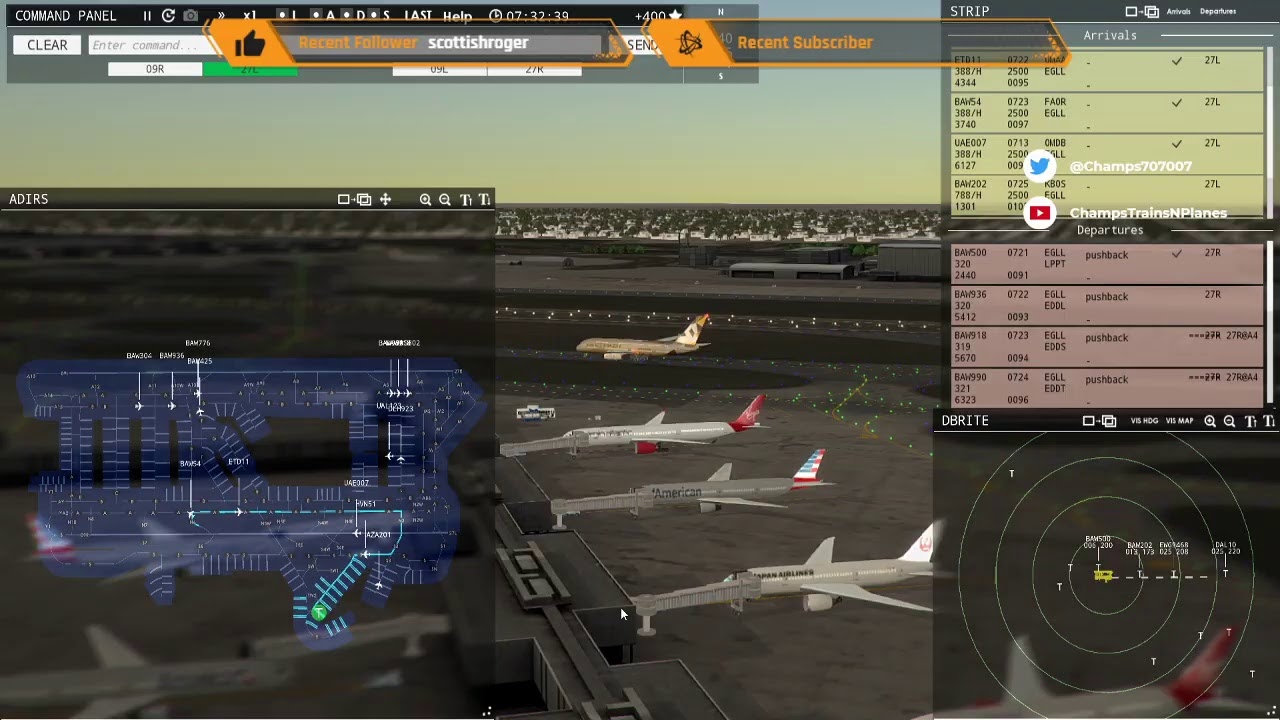Click the @Champs707007 handle
1280x720 pixels.
[x=1130, y=166]
